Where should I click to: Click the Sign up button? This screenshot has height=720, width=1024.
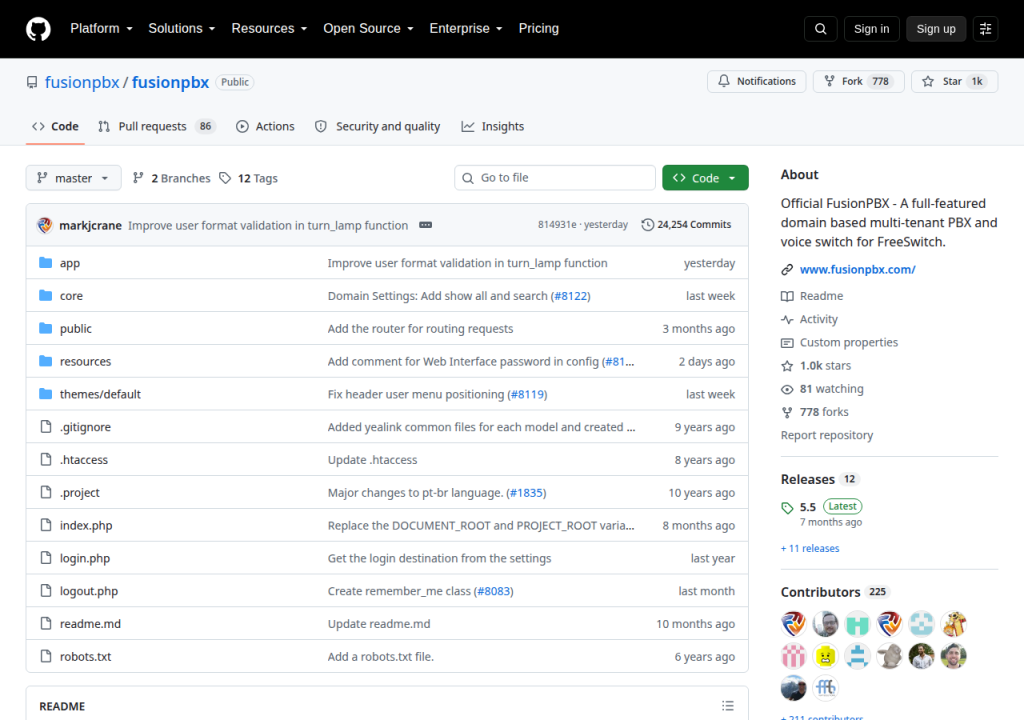click(x=936, y=29)
